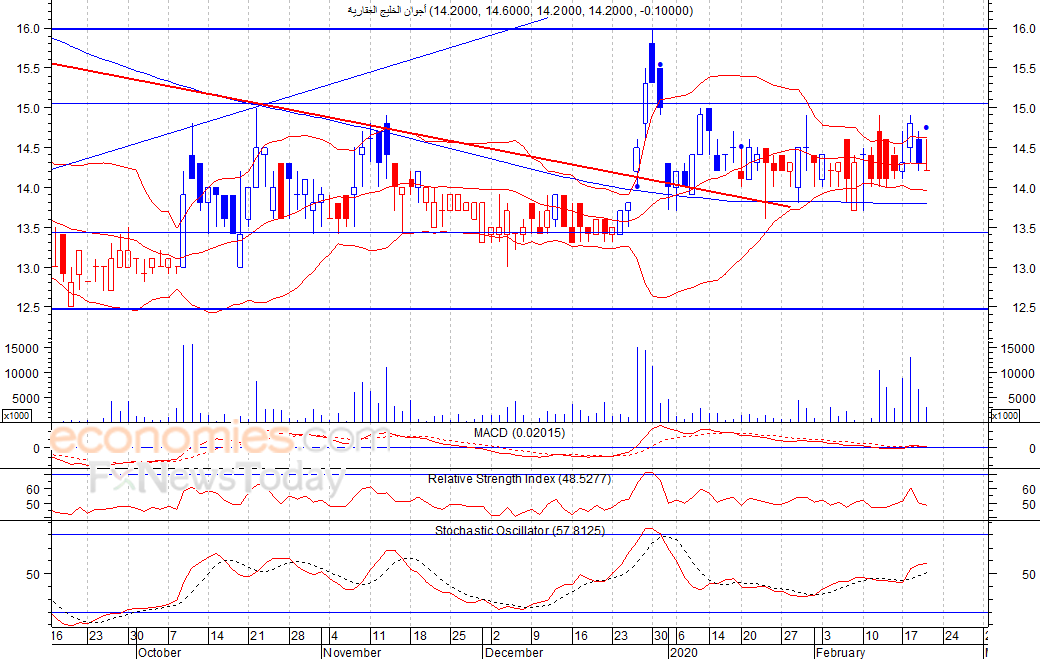This screenshot has height=659, width=1040.
Task: Click the 15.5 label on left price axis
Action: coord(29,68)
